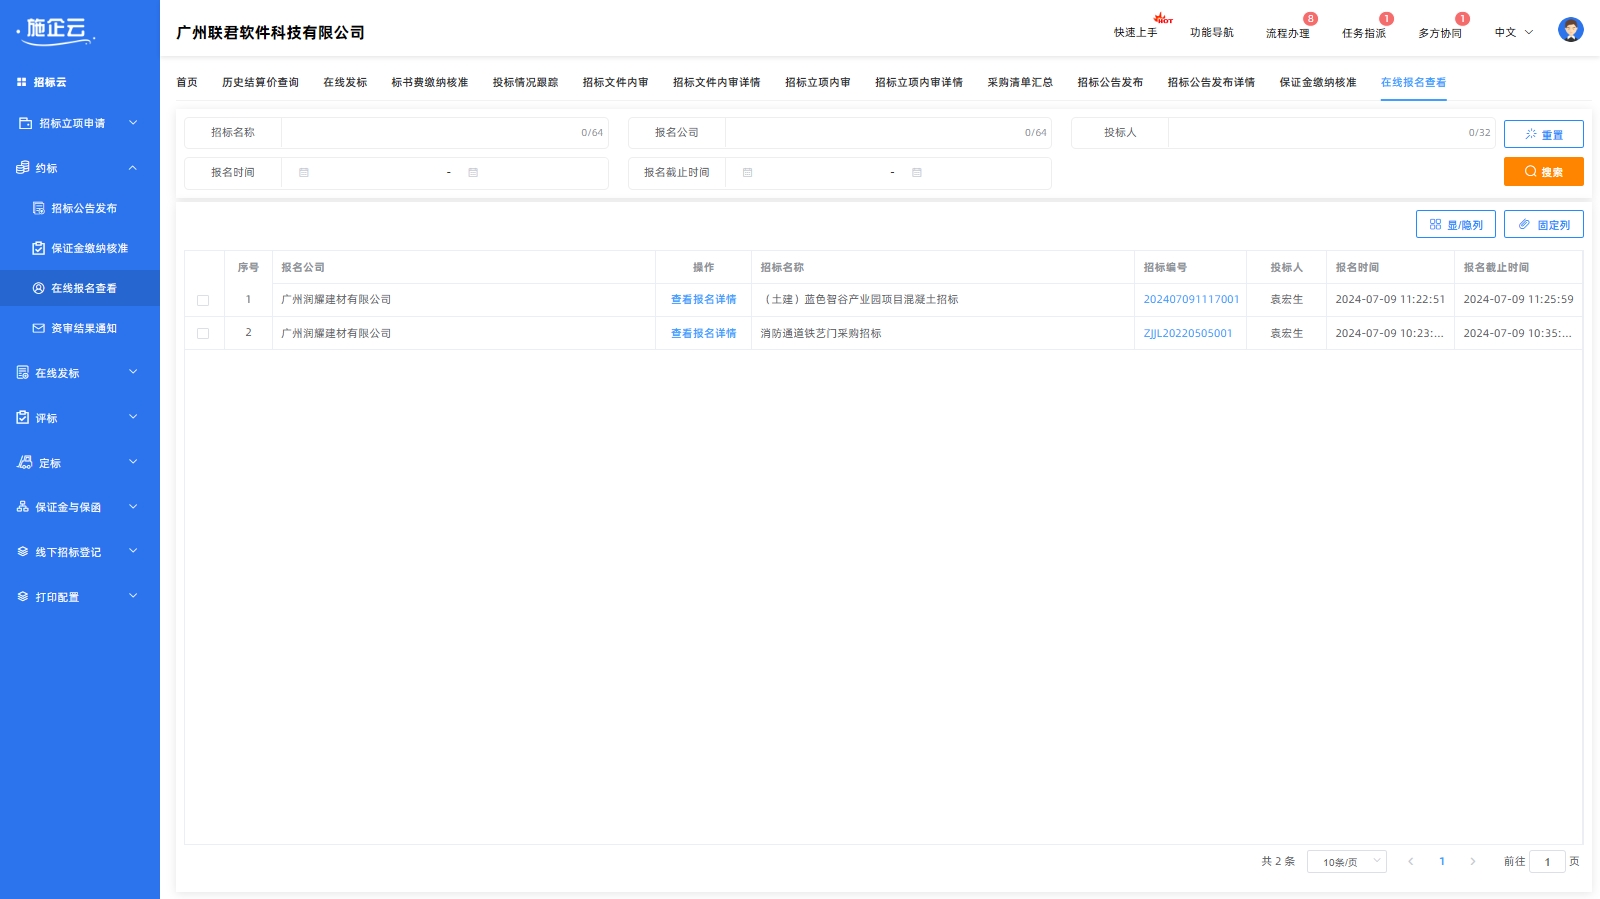The height and width of the screenshot is (899, 1600).
Task: Click the 保证金与保函 sidebar icon
Action: [23, 507]
